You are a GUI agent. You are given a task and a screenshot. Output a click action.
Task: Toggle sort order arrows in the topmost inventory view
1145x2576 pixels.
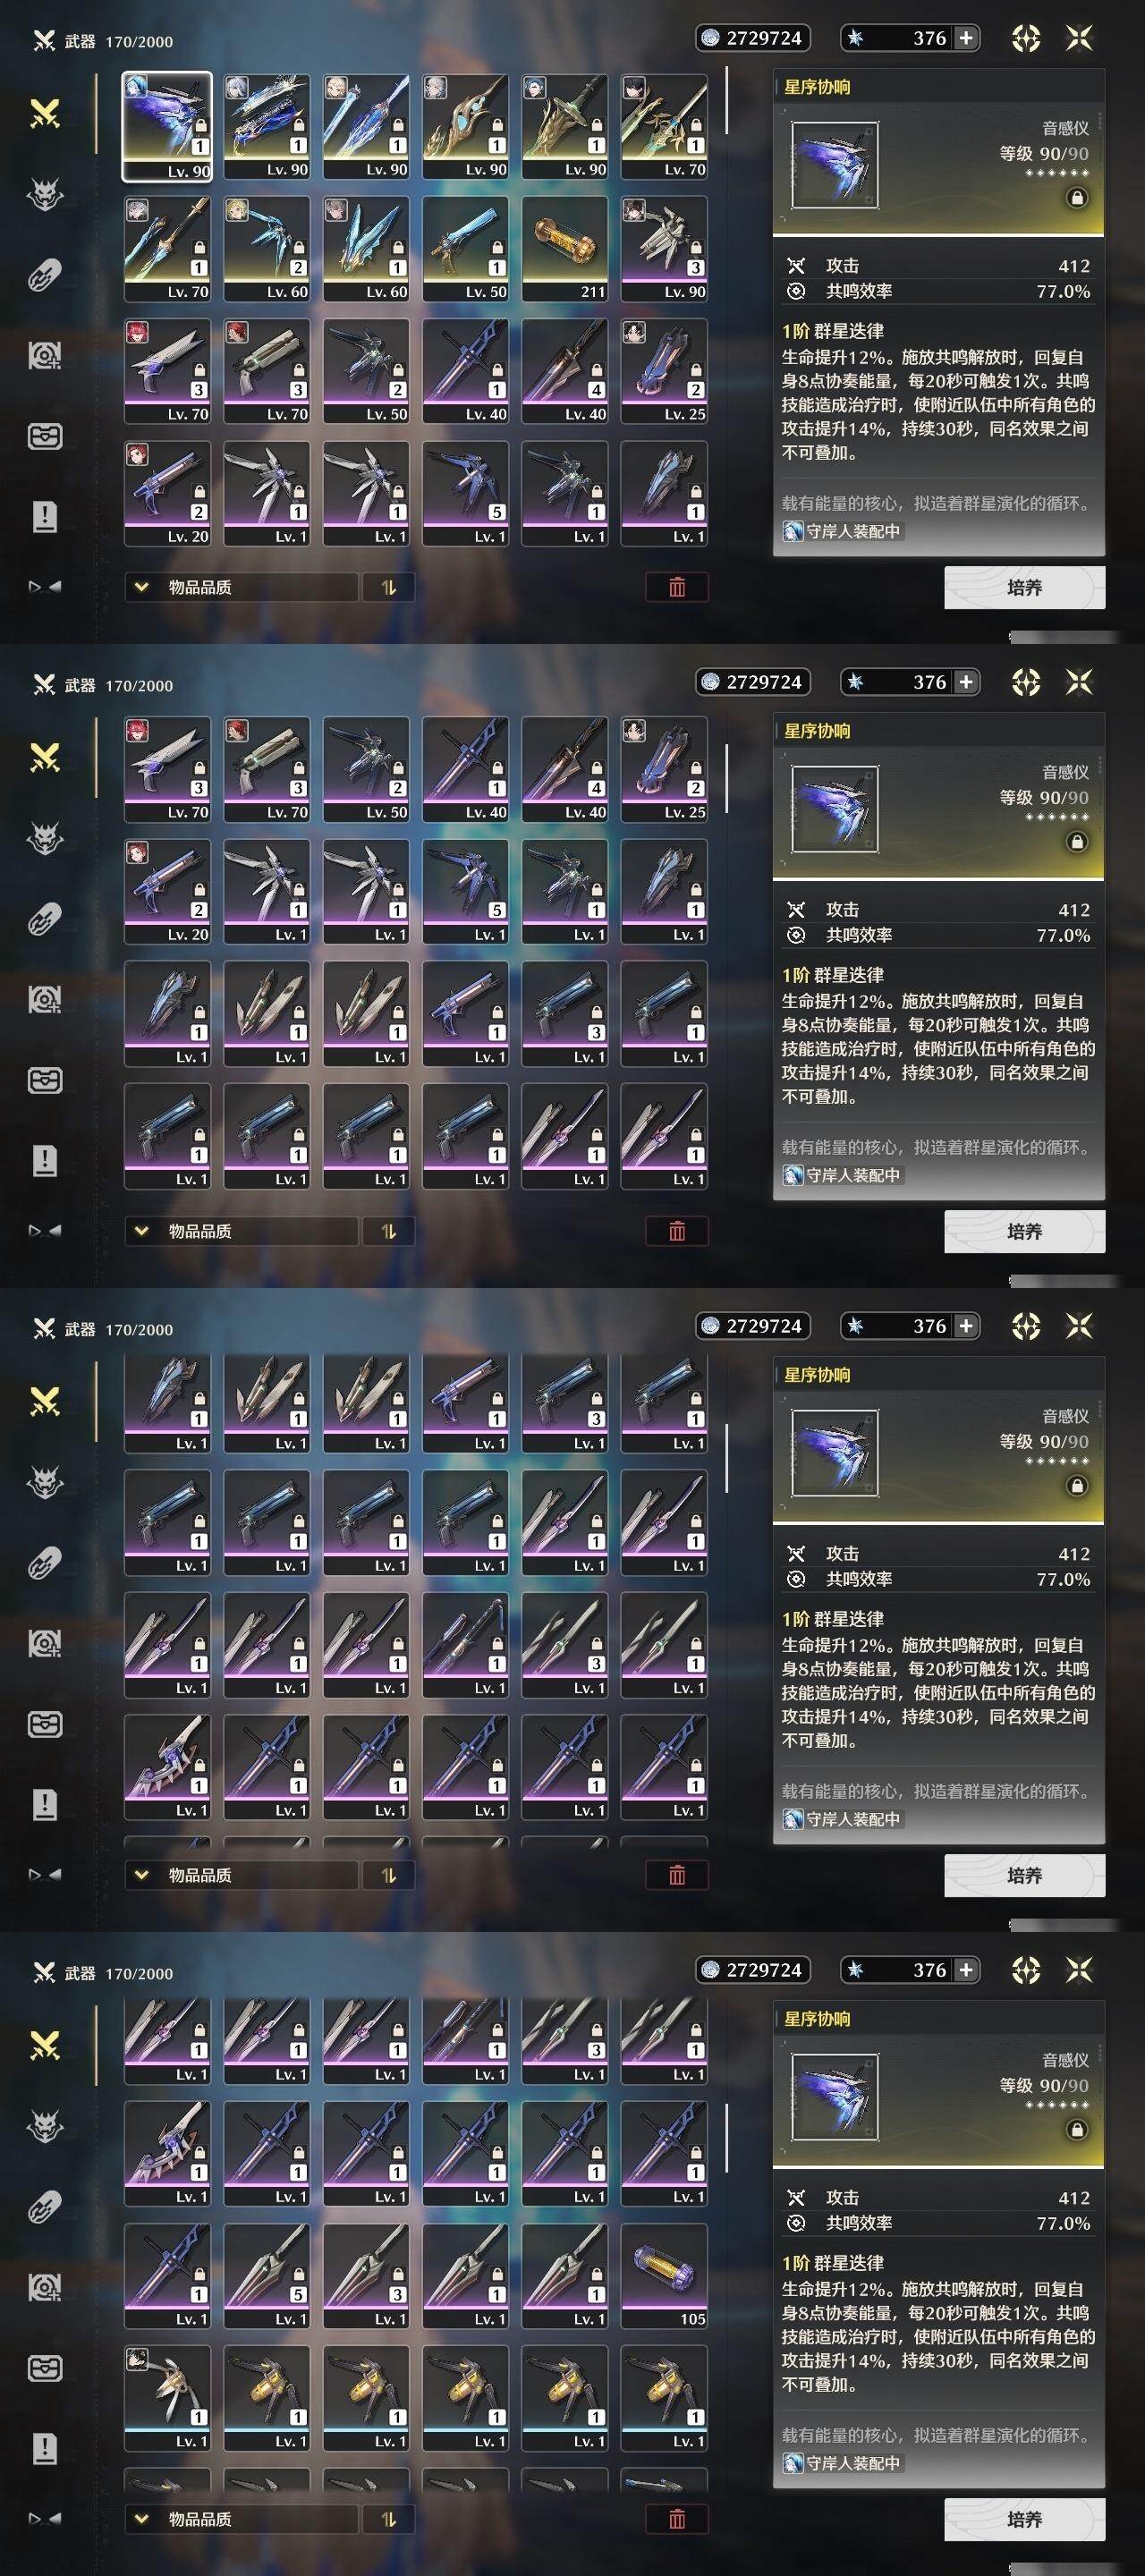[389, 587]
